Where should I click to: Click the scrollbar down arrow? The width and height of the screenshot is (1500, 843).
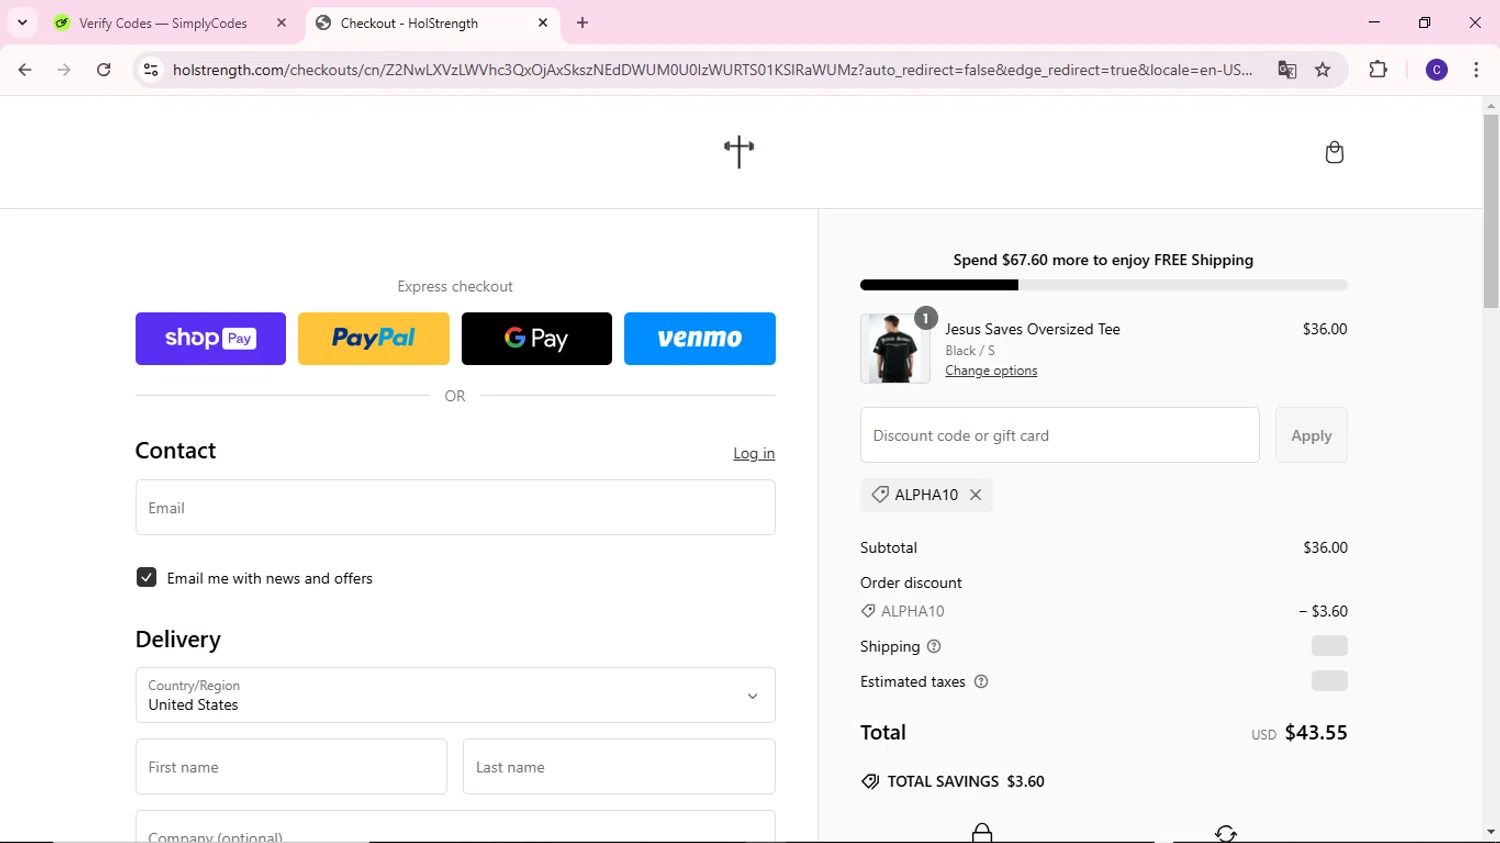pos(1491,832)
